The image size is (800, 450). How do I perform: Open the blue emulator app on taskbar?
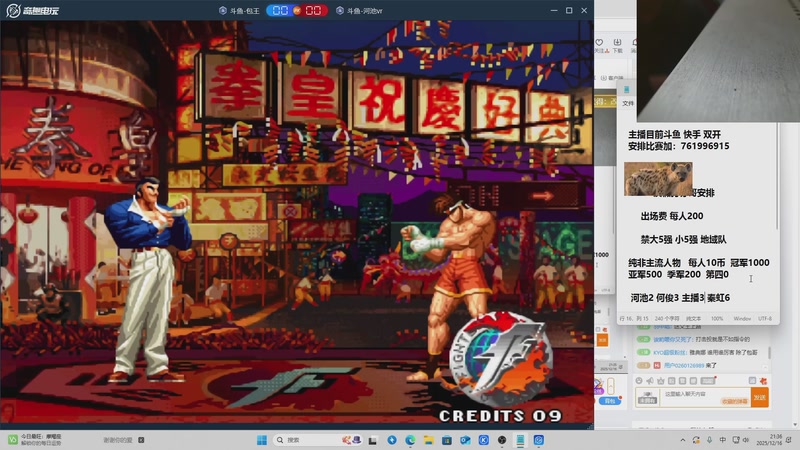pyautogui.click(x=538, y=440)
